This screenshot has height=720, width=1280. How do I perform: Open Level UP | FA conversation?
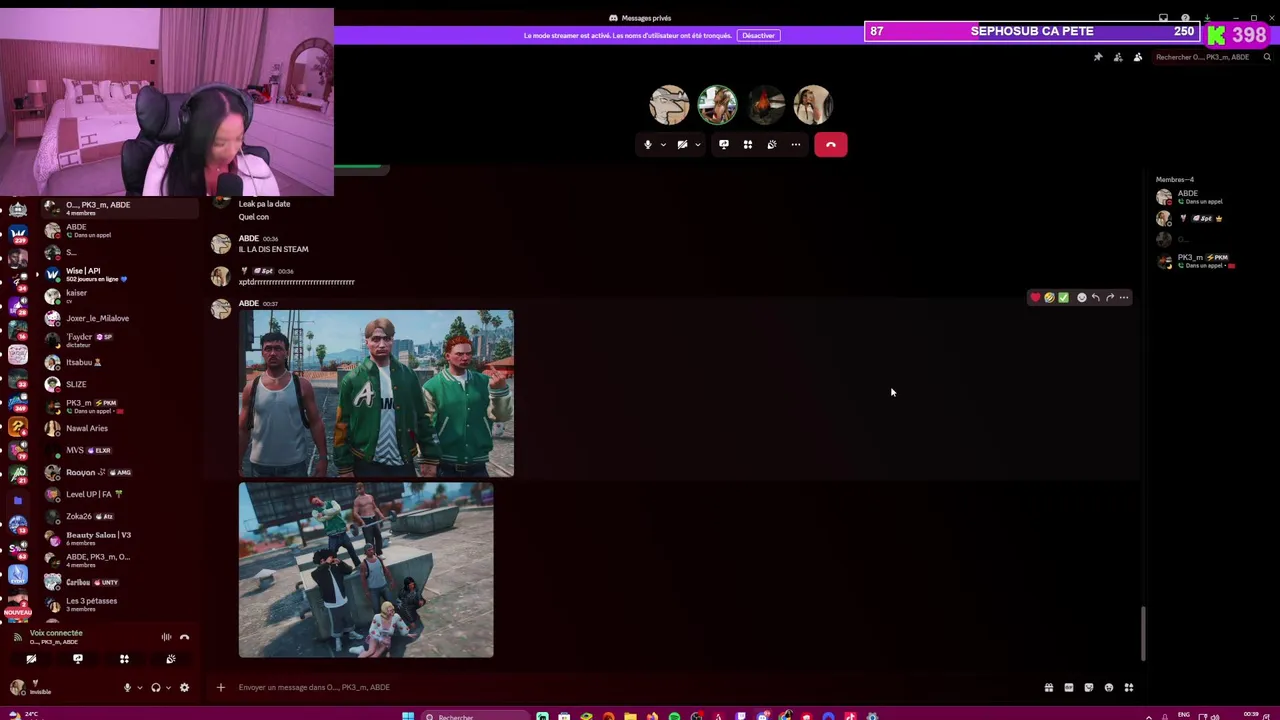[x=120, y=494]
